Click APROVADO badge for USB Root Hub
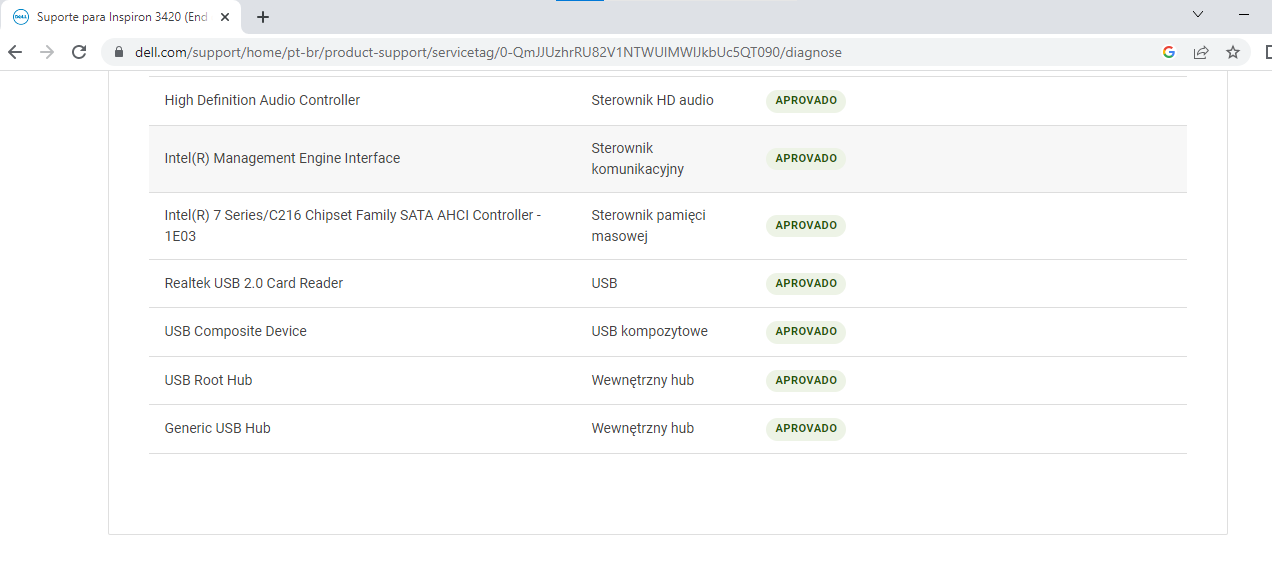The height and width of the screenshot is (566, 1272). (x=806, y=380)
